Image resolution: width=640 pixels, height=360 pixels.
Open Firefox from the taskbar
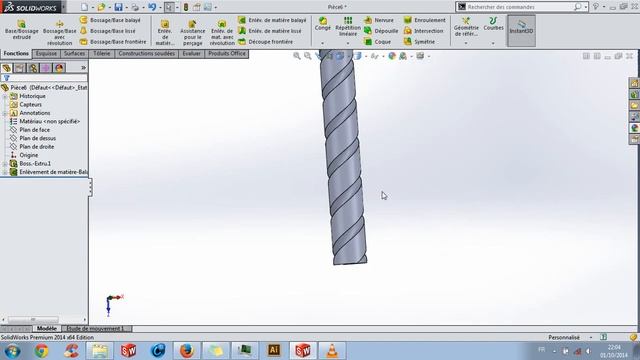[187, 351]
